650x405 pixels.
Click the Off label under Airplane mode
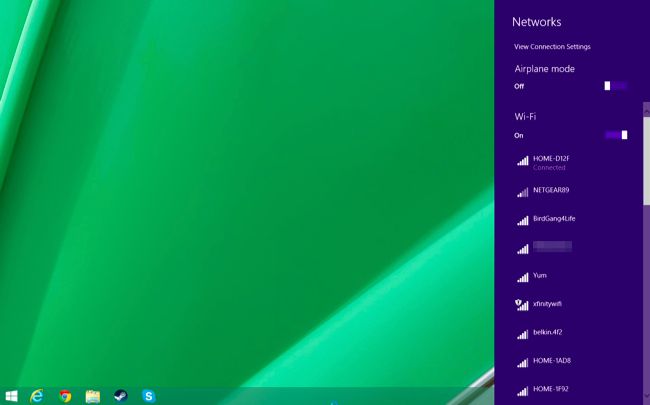coord(519,86)
